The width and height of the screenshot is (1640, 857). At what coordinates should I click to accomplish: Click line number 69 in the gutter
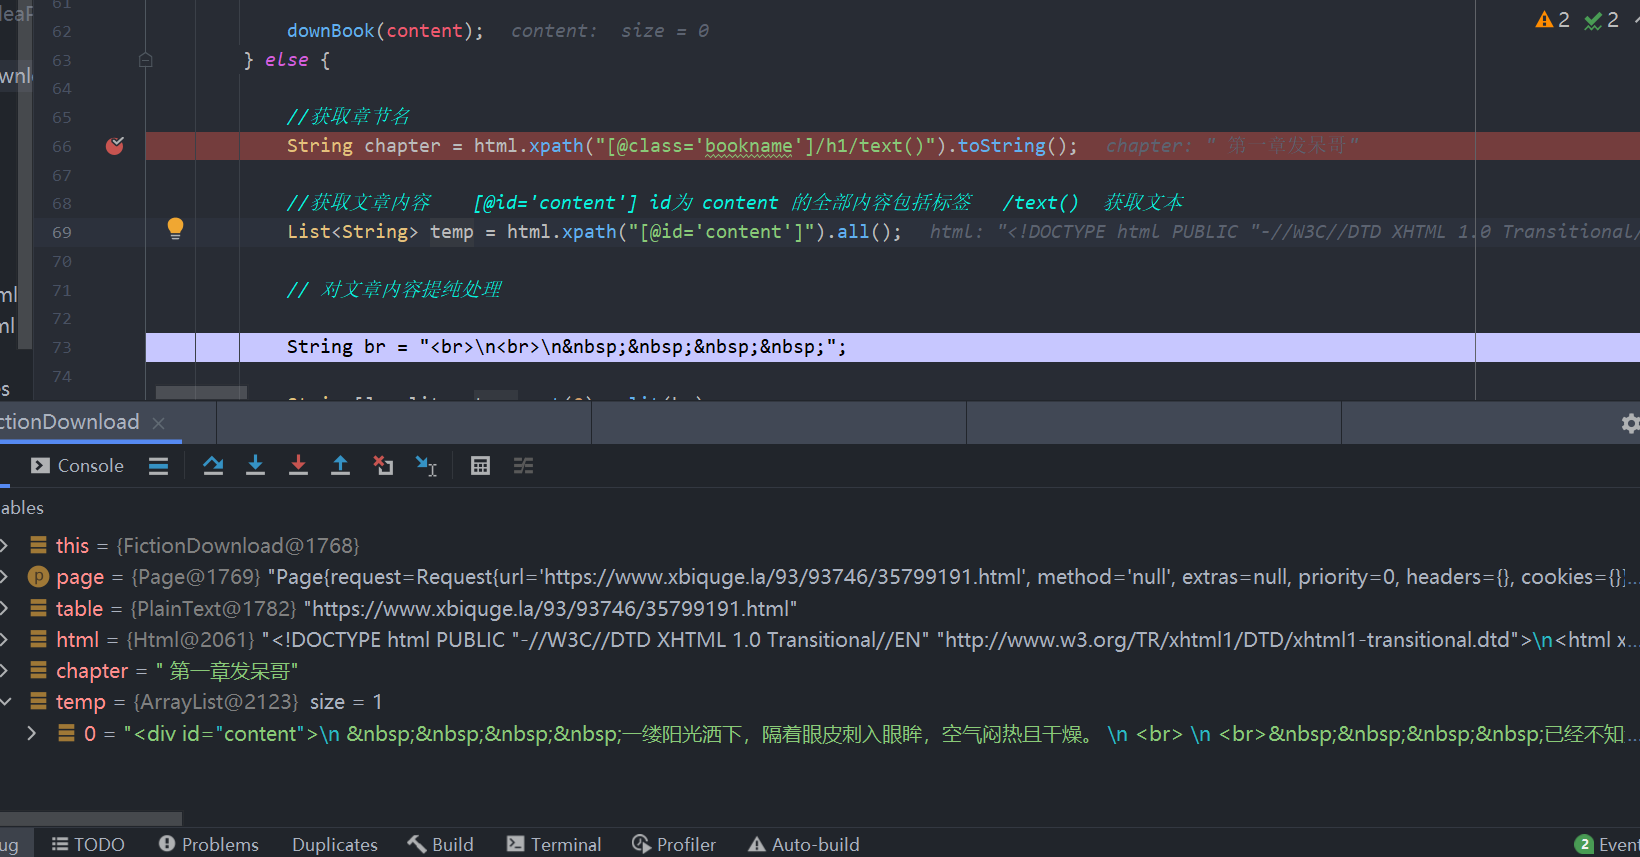point(62,233)
